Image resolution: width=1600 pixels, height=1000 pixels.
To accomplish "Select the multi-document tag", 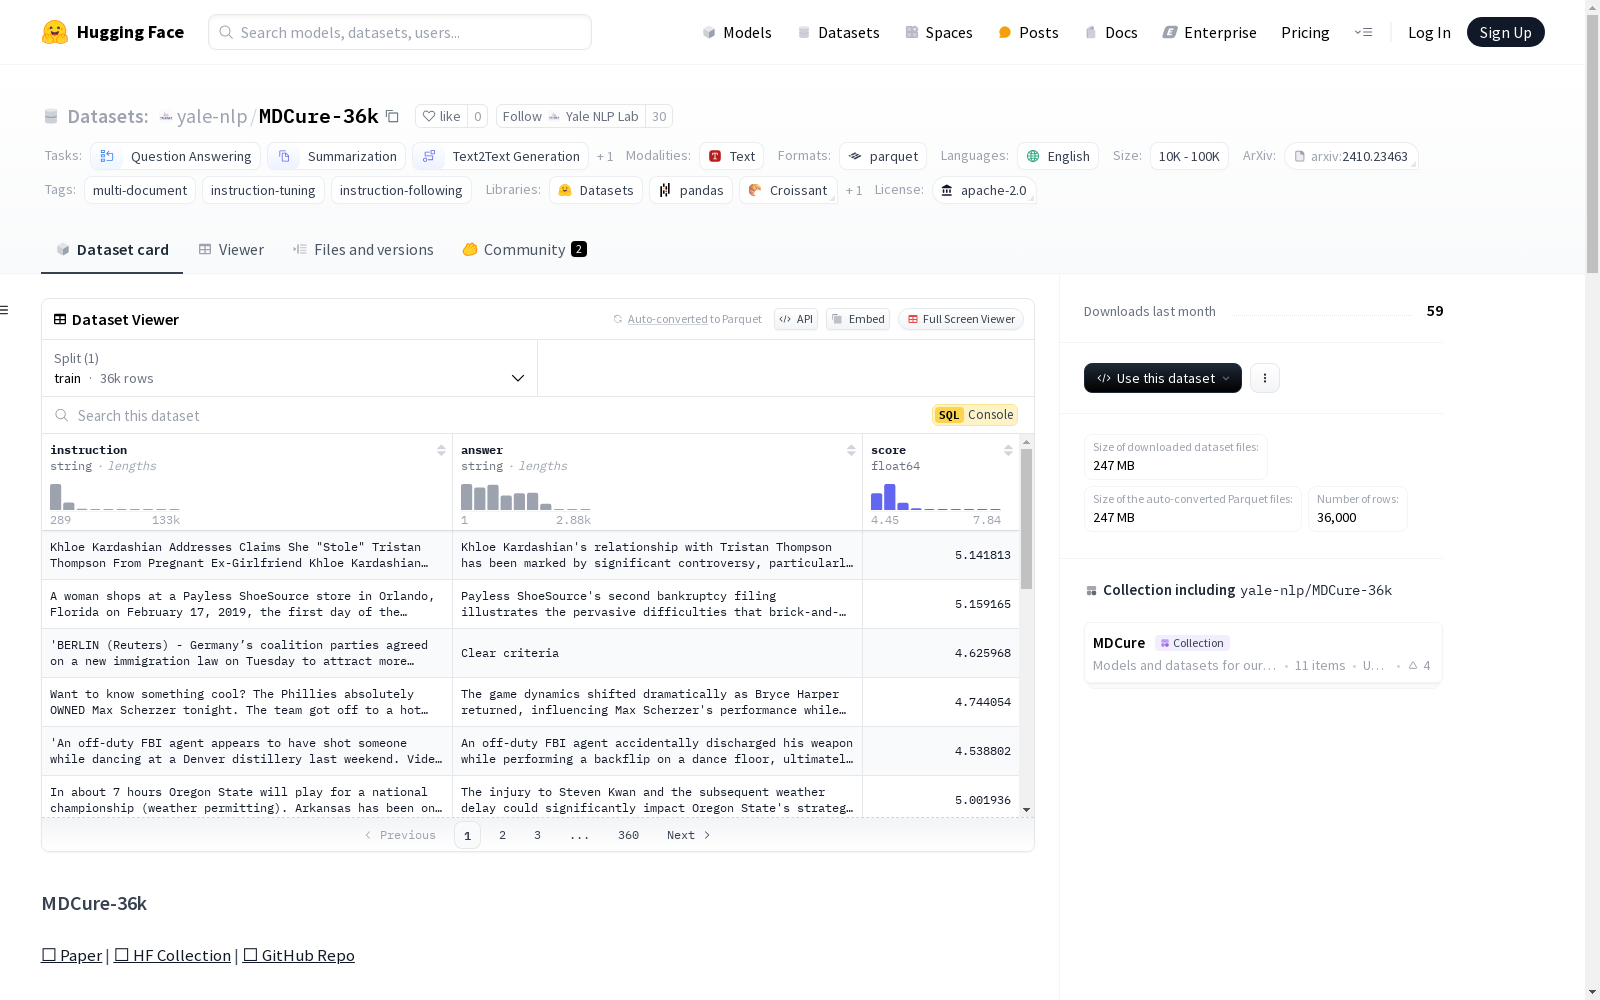I will click(x=140, y=190).
